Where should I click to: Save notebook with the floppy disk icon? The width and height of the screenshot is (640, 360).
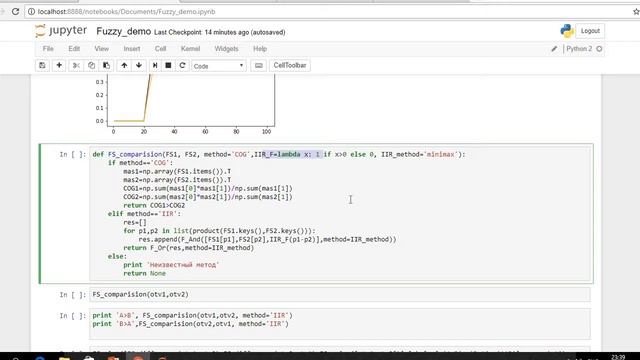pos(42,65)
